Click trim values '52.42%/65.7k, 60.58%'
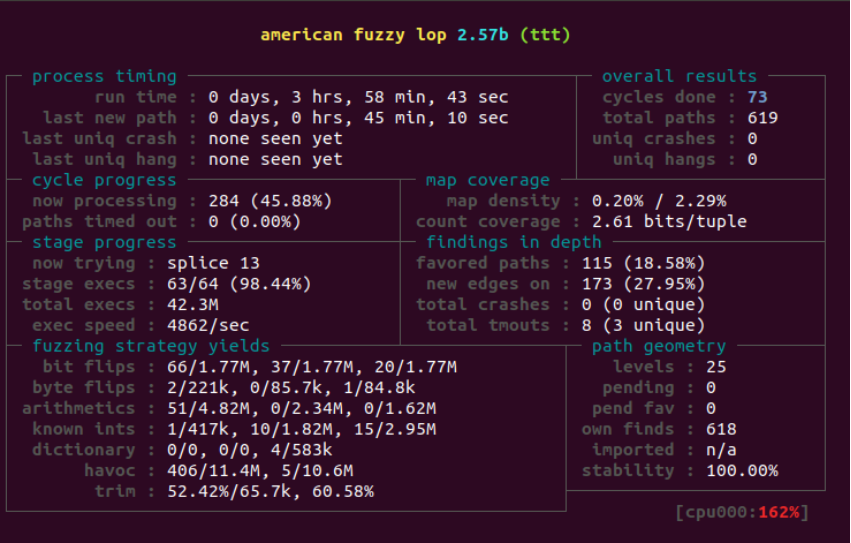This screenshot has width=851, height=543. (x=270, y=492)
